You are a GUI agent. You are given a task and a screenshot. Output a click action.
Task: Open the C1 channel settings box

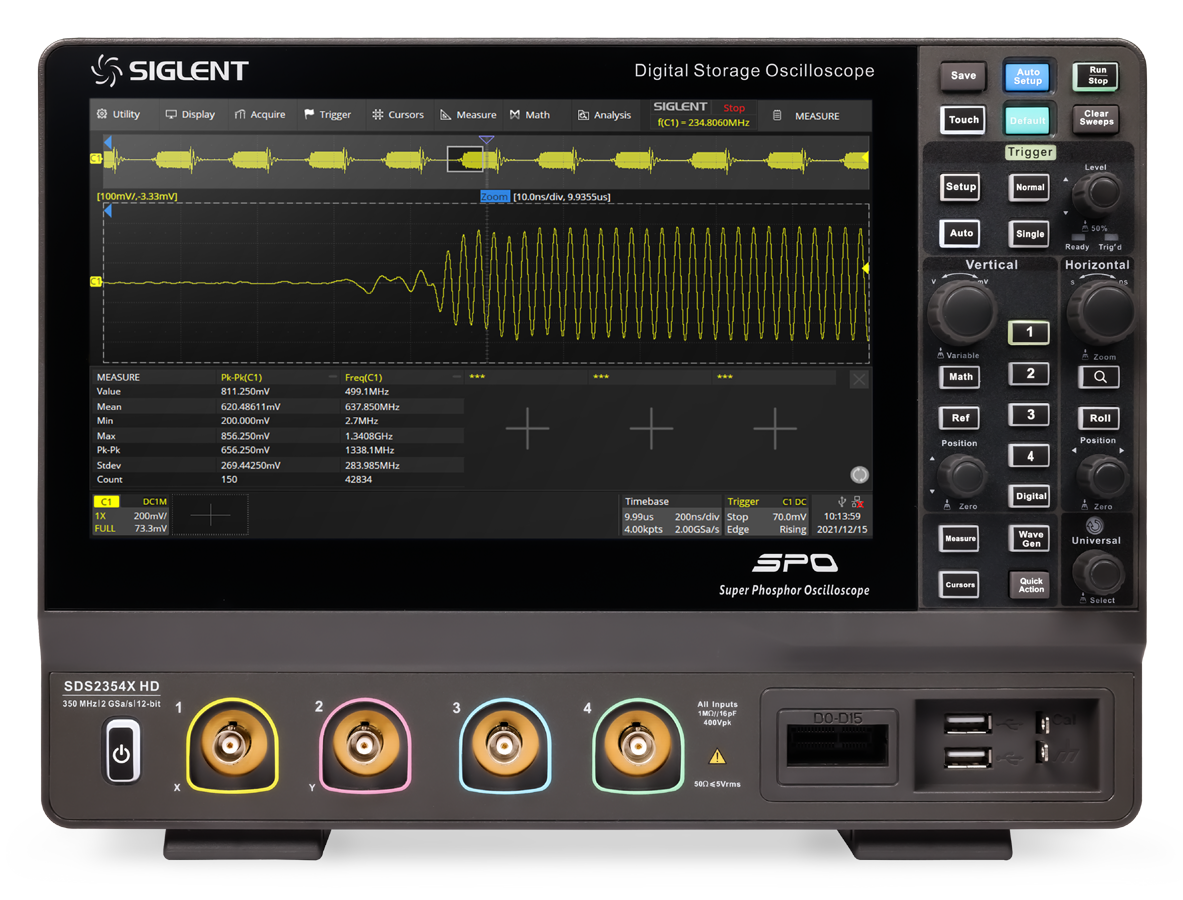pos(131,515)
